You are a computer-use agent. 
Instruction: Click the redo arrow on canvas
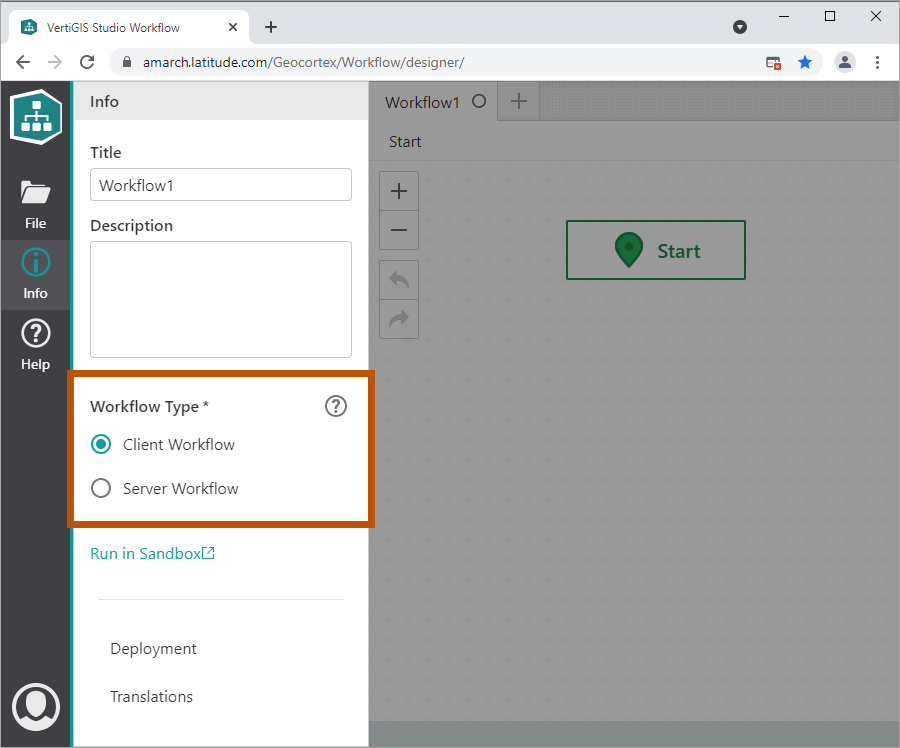(x=399, y=319)
